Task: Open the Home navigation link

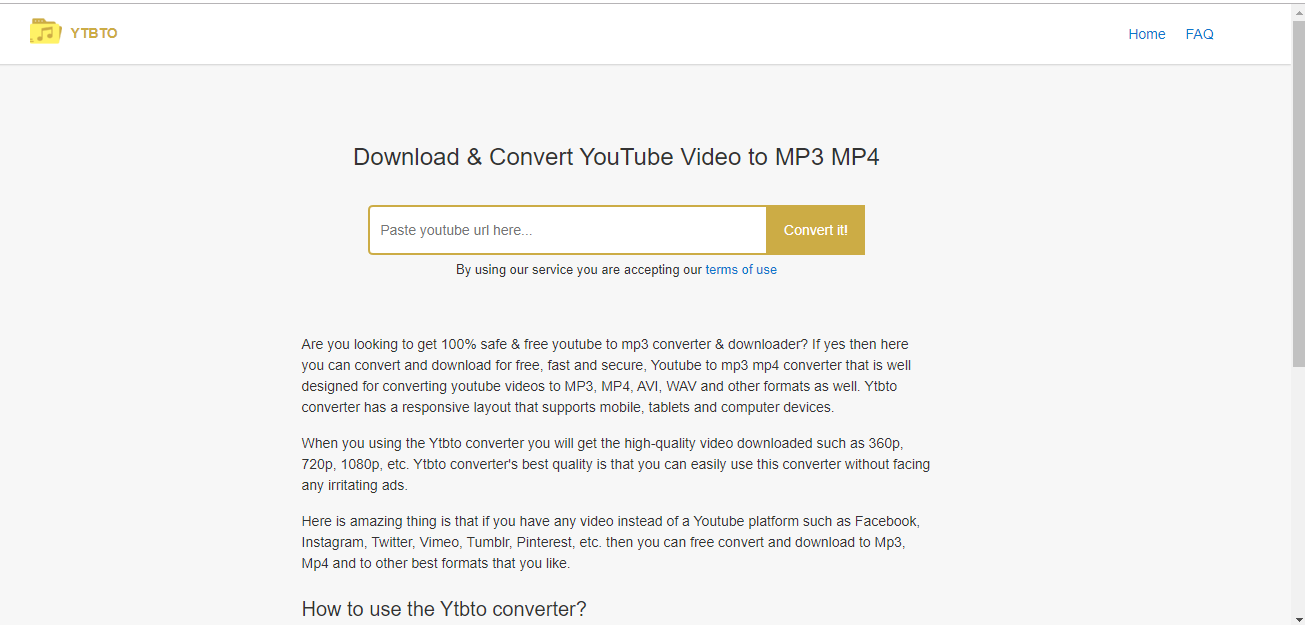Action: [x=1147, y=34]
